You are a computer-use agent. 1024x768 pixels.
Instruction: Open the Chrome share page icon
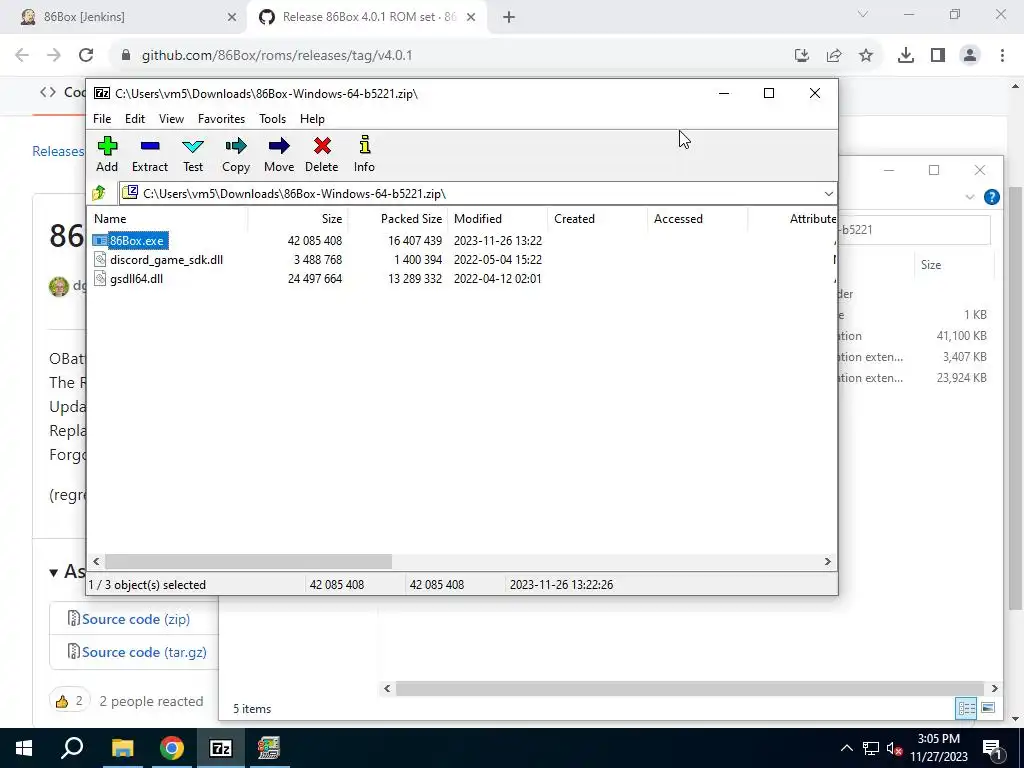click(x=834, y=55)
